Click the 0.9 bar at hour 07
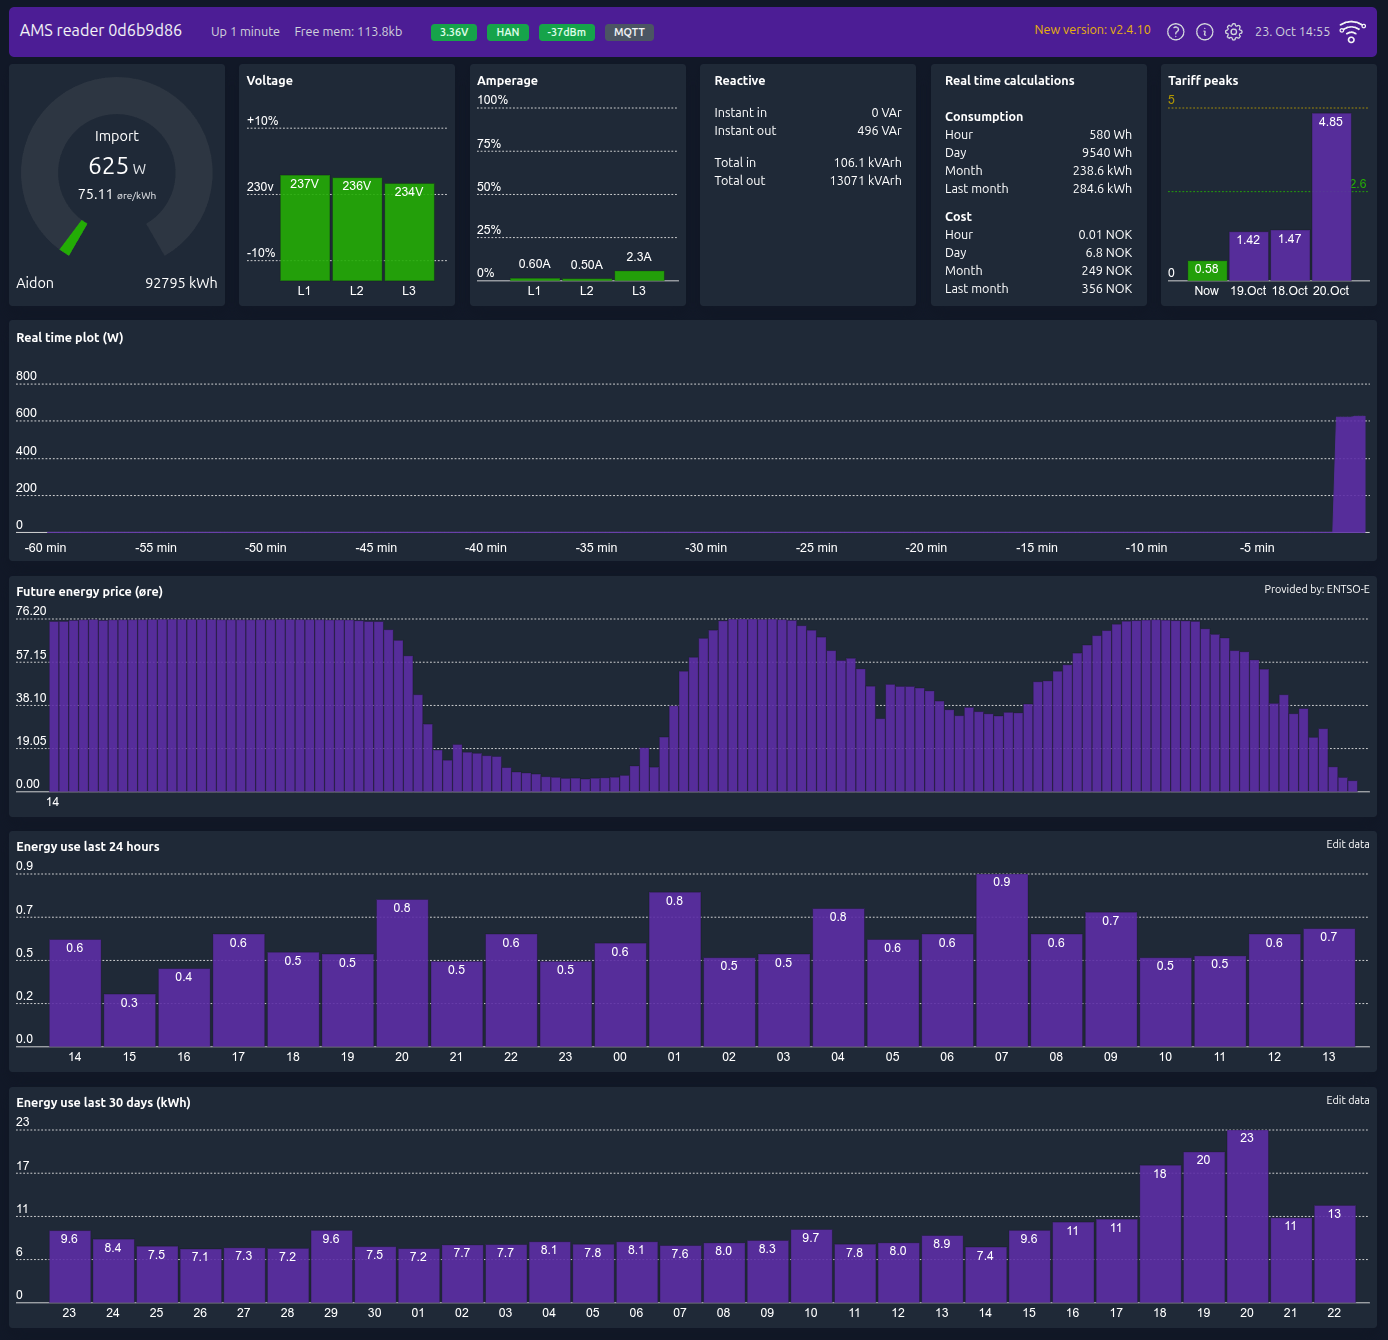 click(1001, 960)
